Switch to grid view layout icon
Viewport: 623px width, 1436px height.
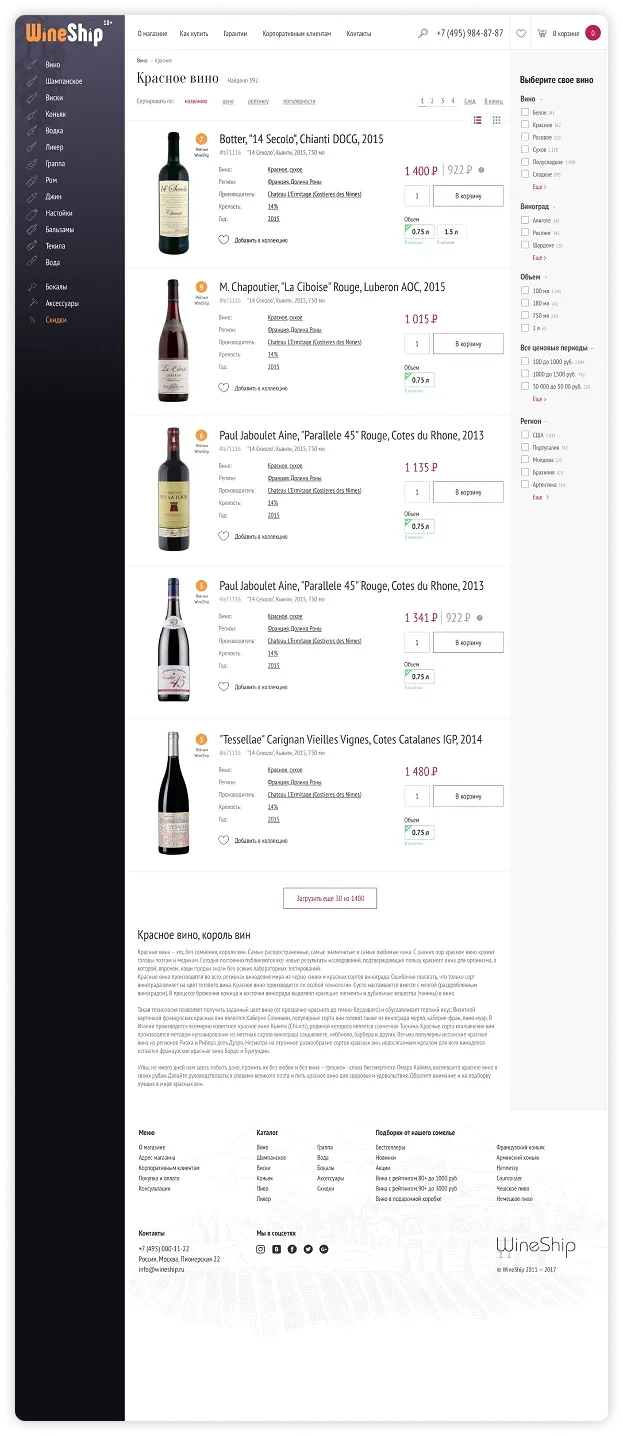(496, 118)
